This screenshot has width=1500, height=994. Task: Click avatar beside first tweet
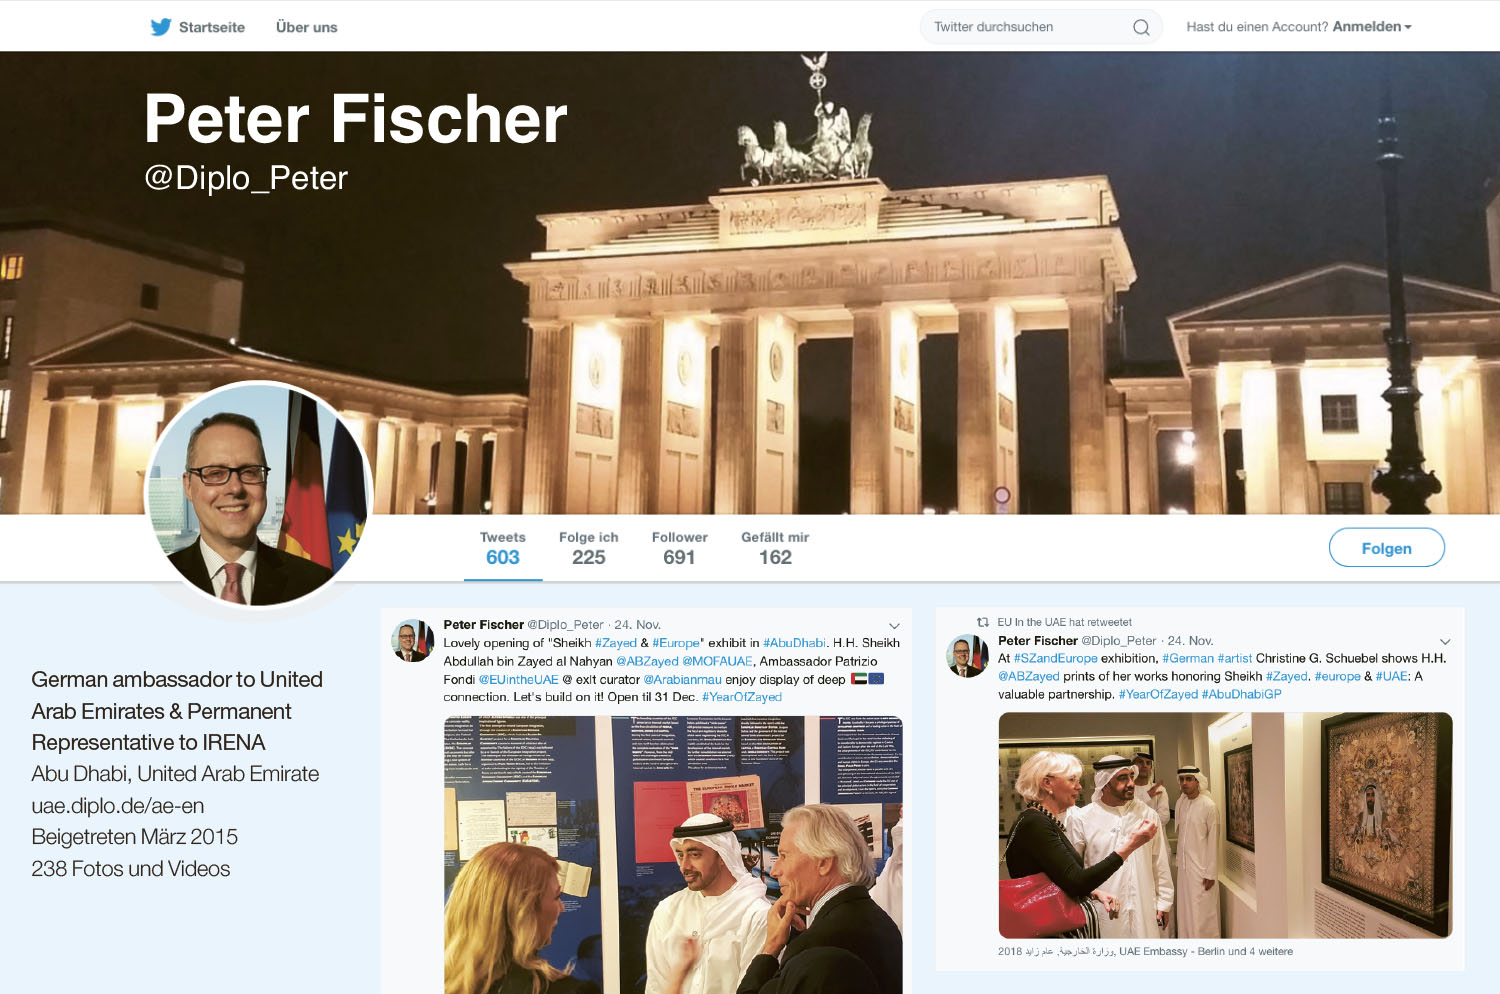tap(412, 641)
